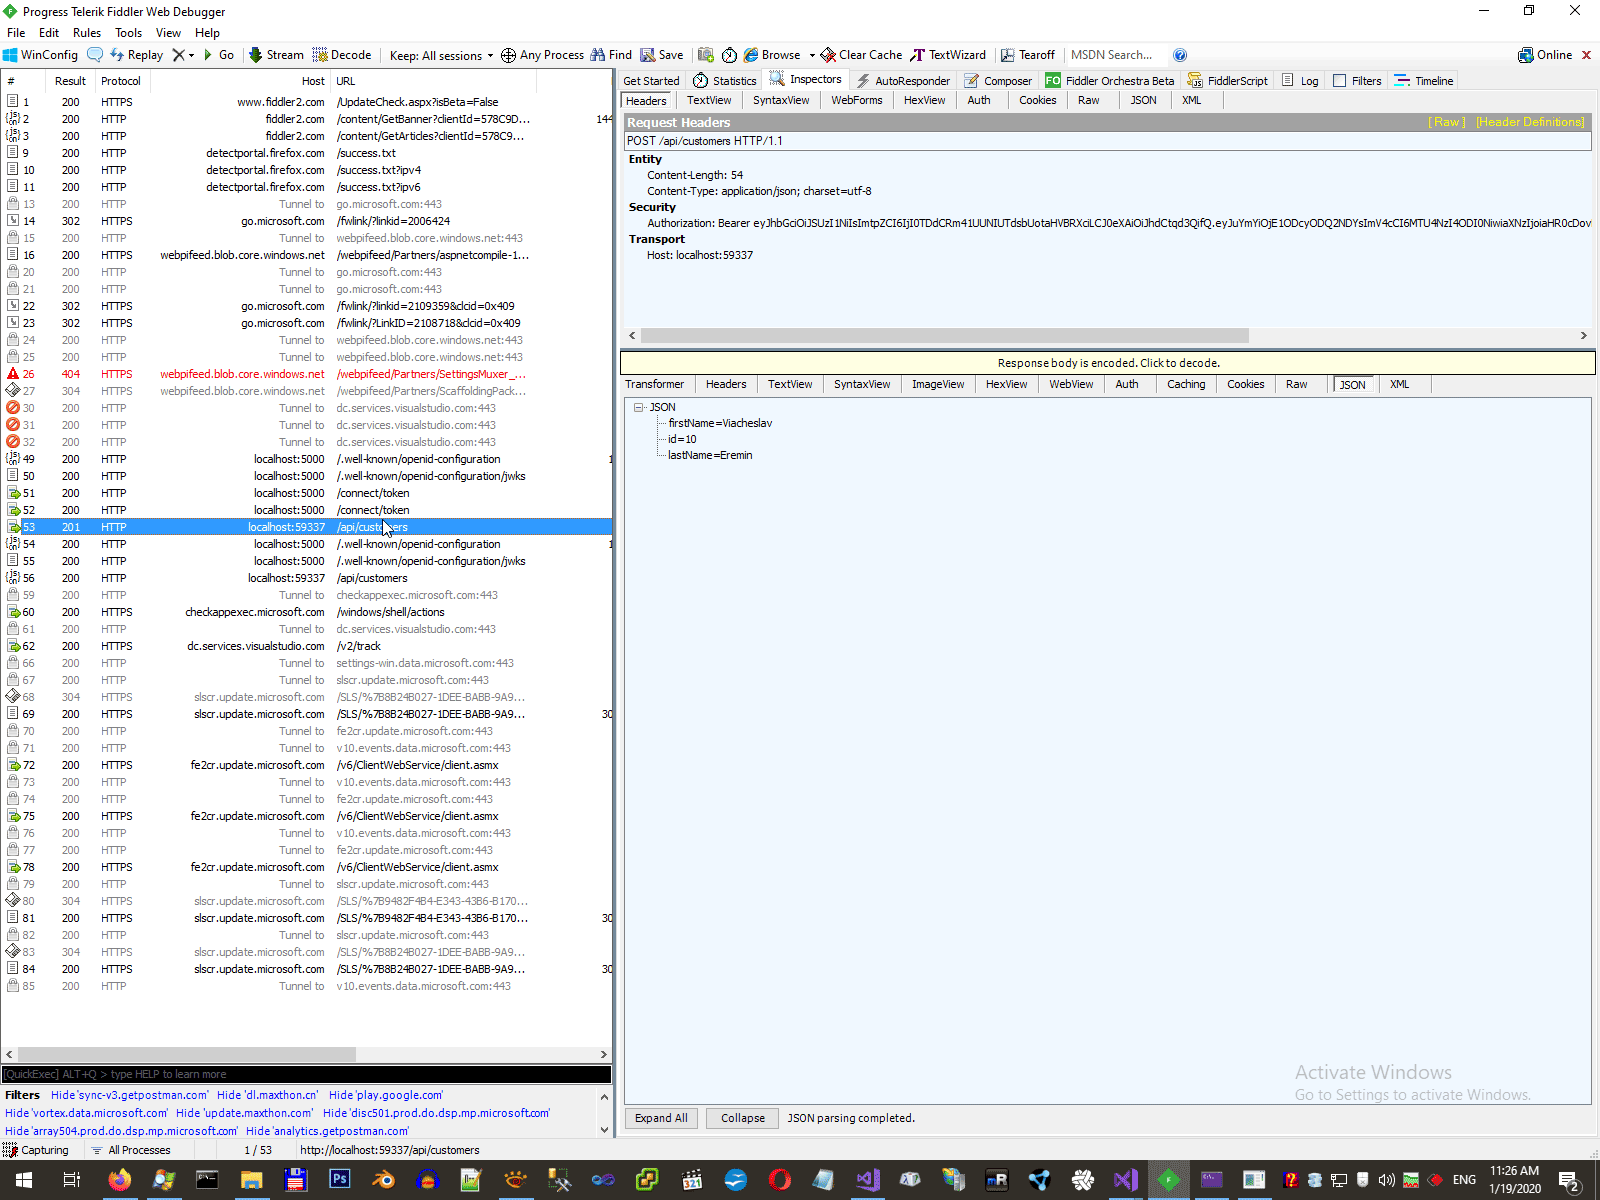
Task: Open the View menu
Action: click(x=168, y=33)
